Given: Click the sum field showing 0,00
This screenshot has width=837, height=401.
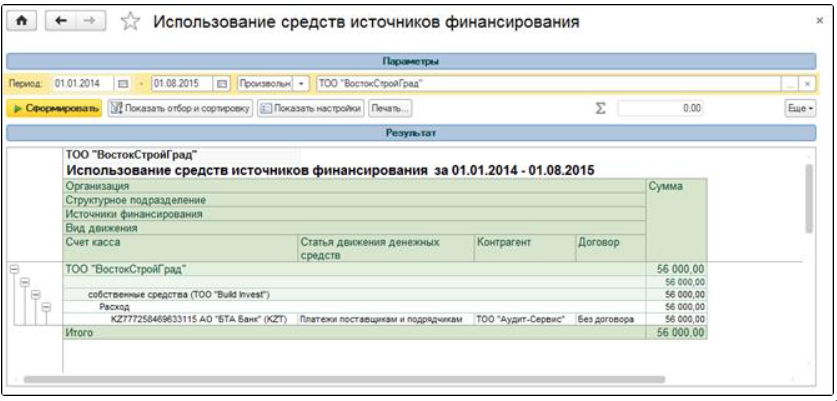Looking at the screenshot, I should point(660,108).
